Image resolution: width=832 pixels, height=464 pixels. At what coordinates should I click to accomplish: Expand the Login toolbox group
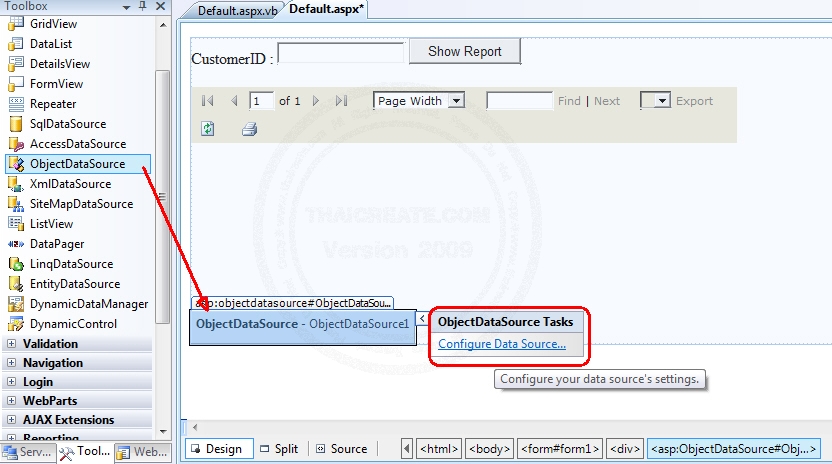(x=11, y=382)
